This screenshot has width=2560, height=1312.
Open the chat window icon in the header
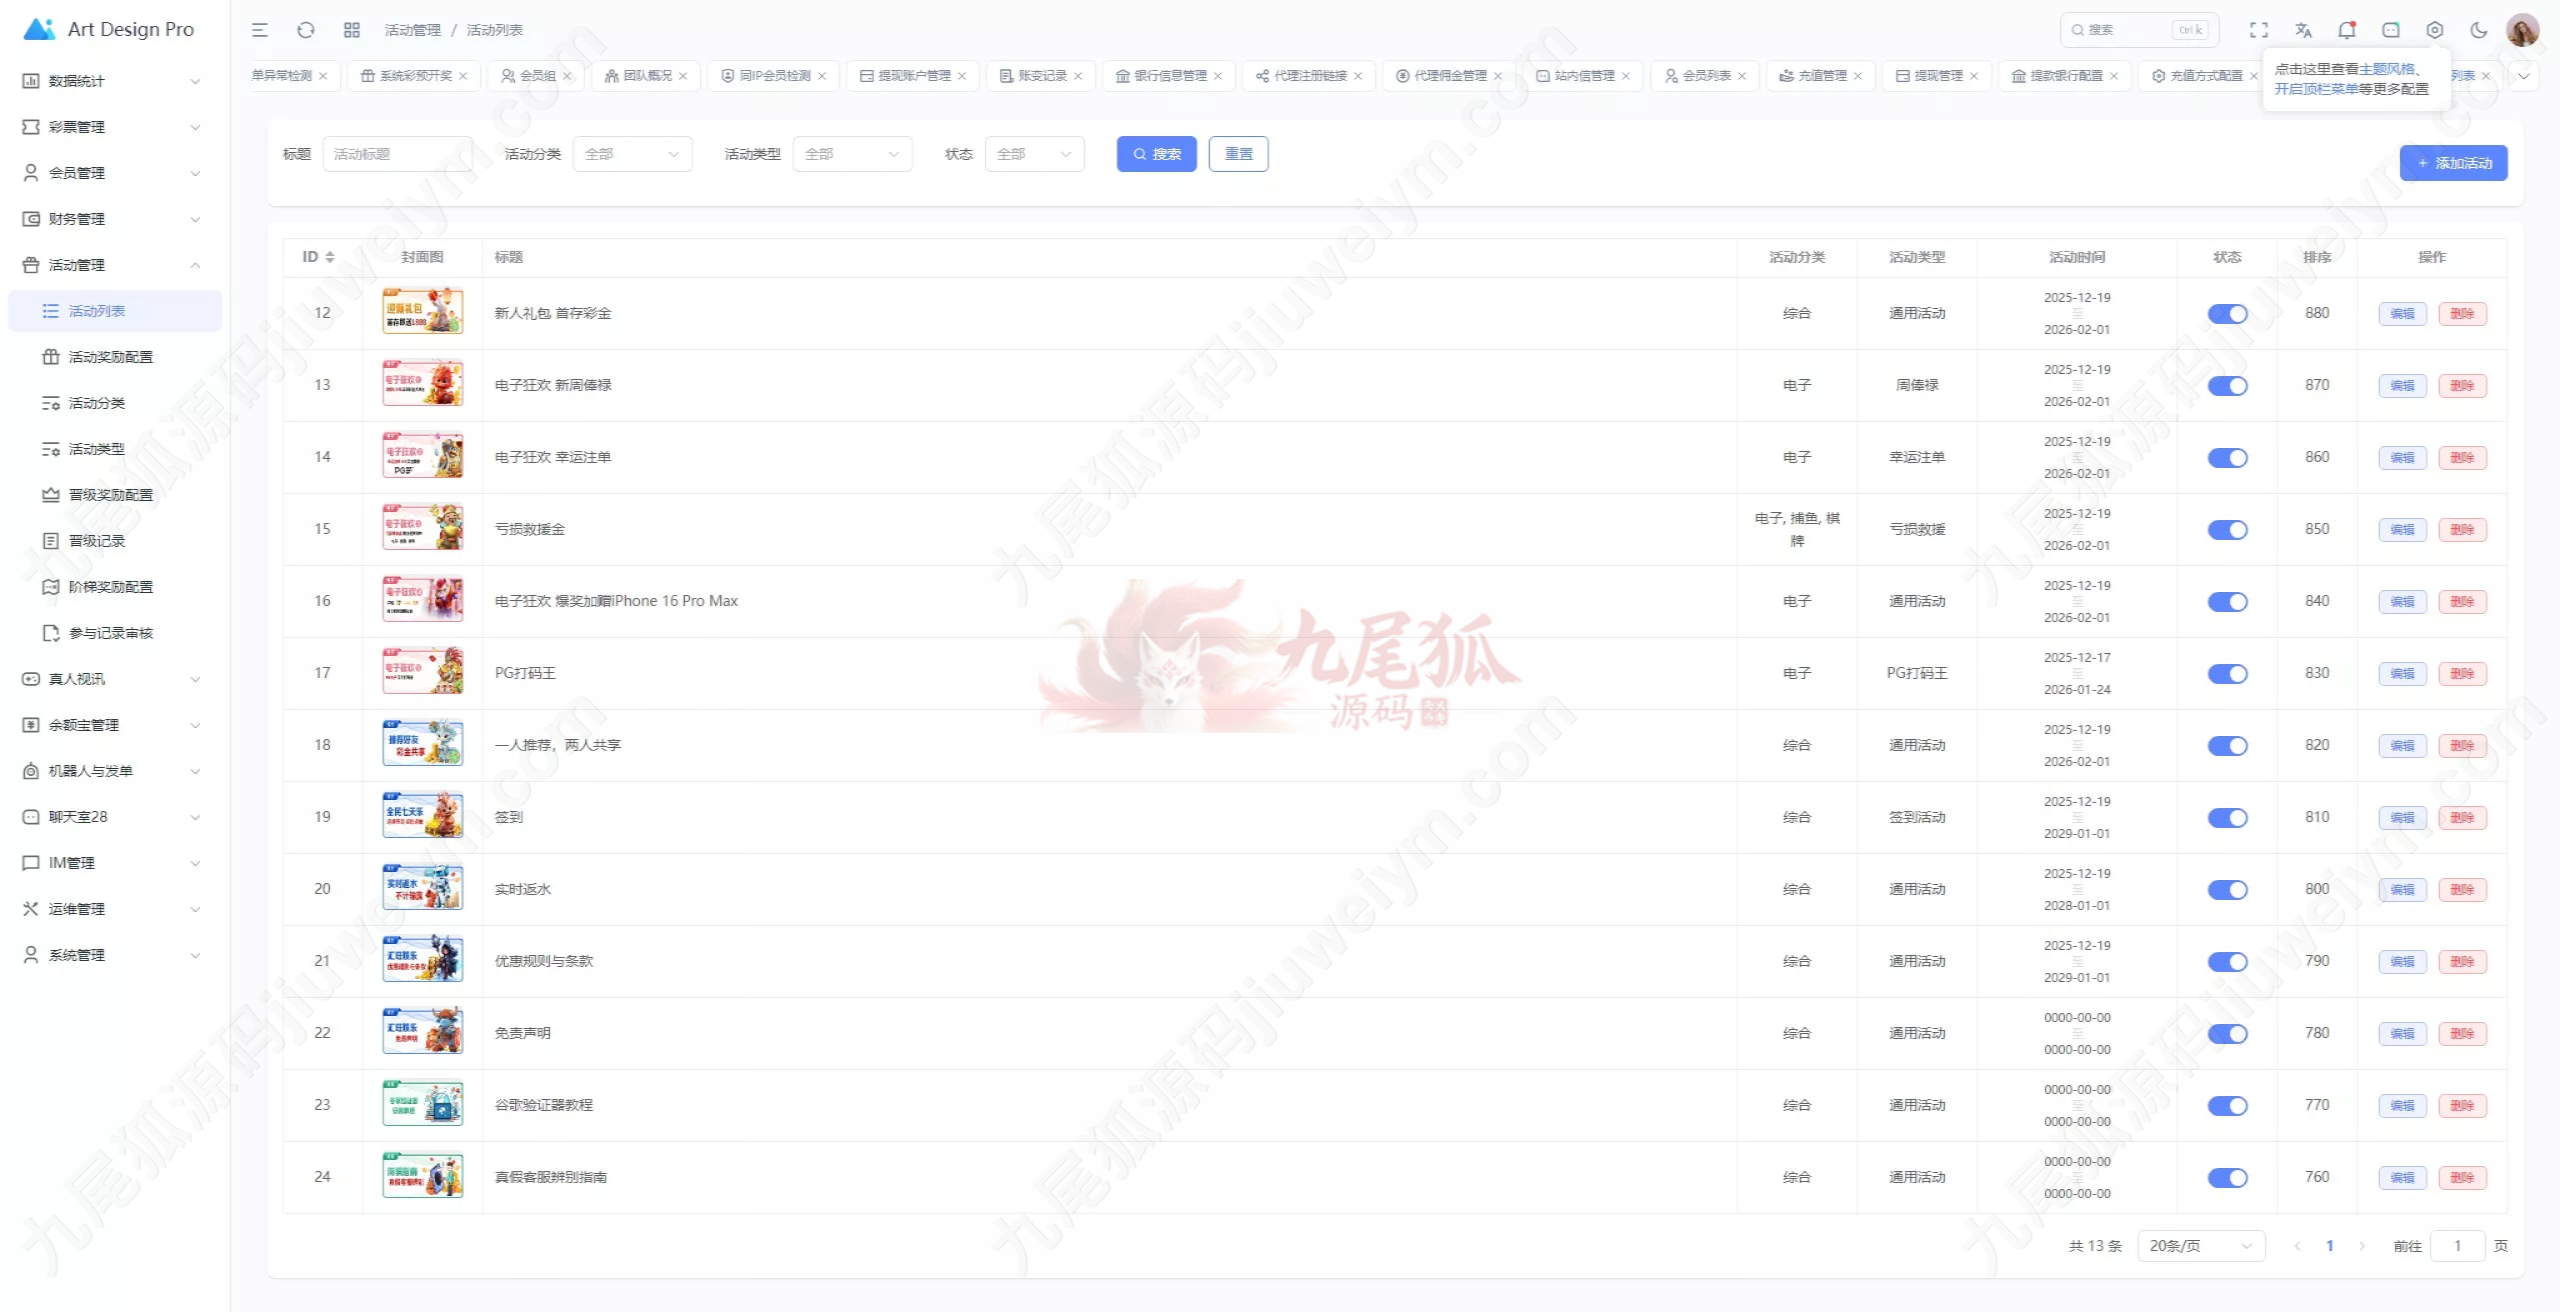click(2391, 30)
